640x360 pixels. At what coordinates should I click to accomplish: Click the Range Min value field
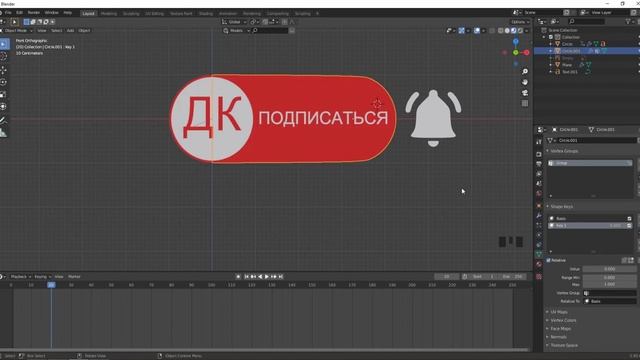click(609, 278)
